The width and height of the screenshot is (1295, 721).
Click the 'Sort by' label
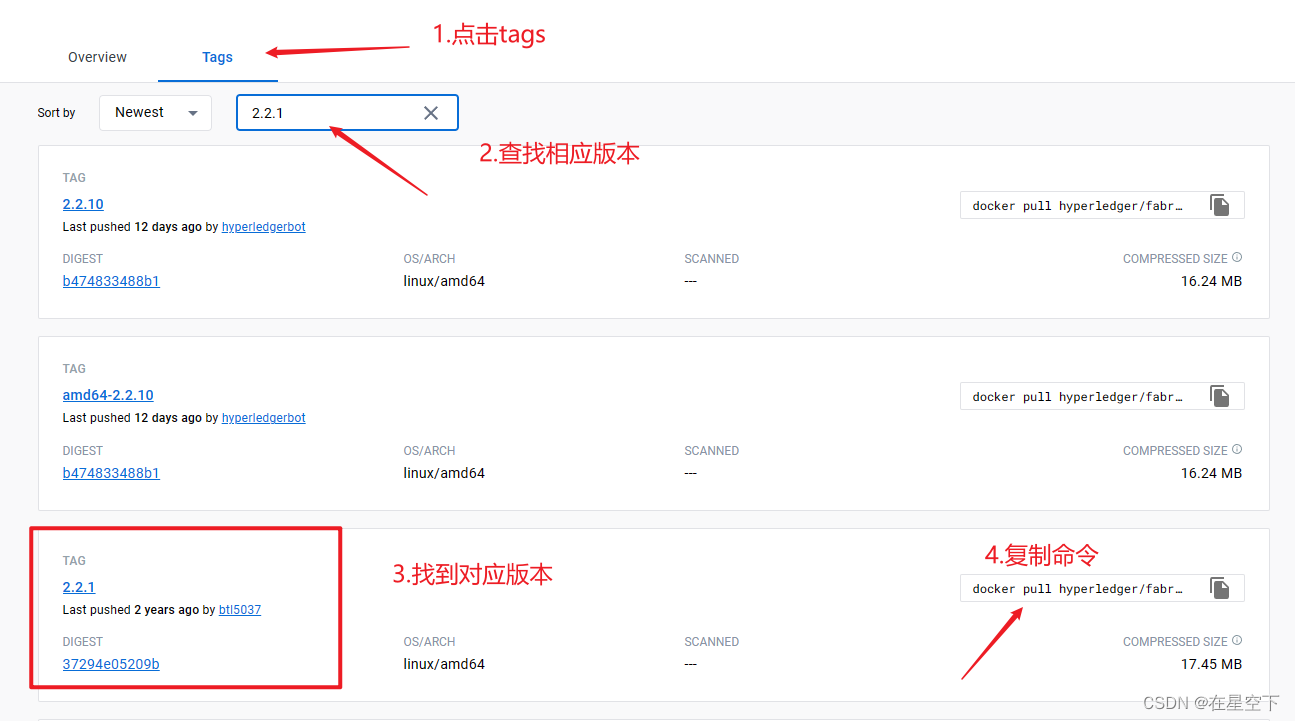click(x=56, y=113)
